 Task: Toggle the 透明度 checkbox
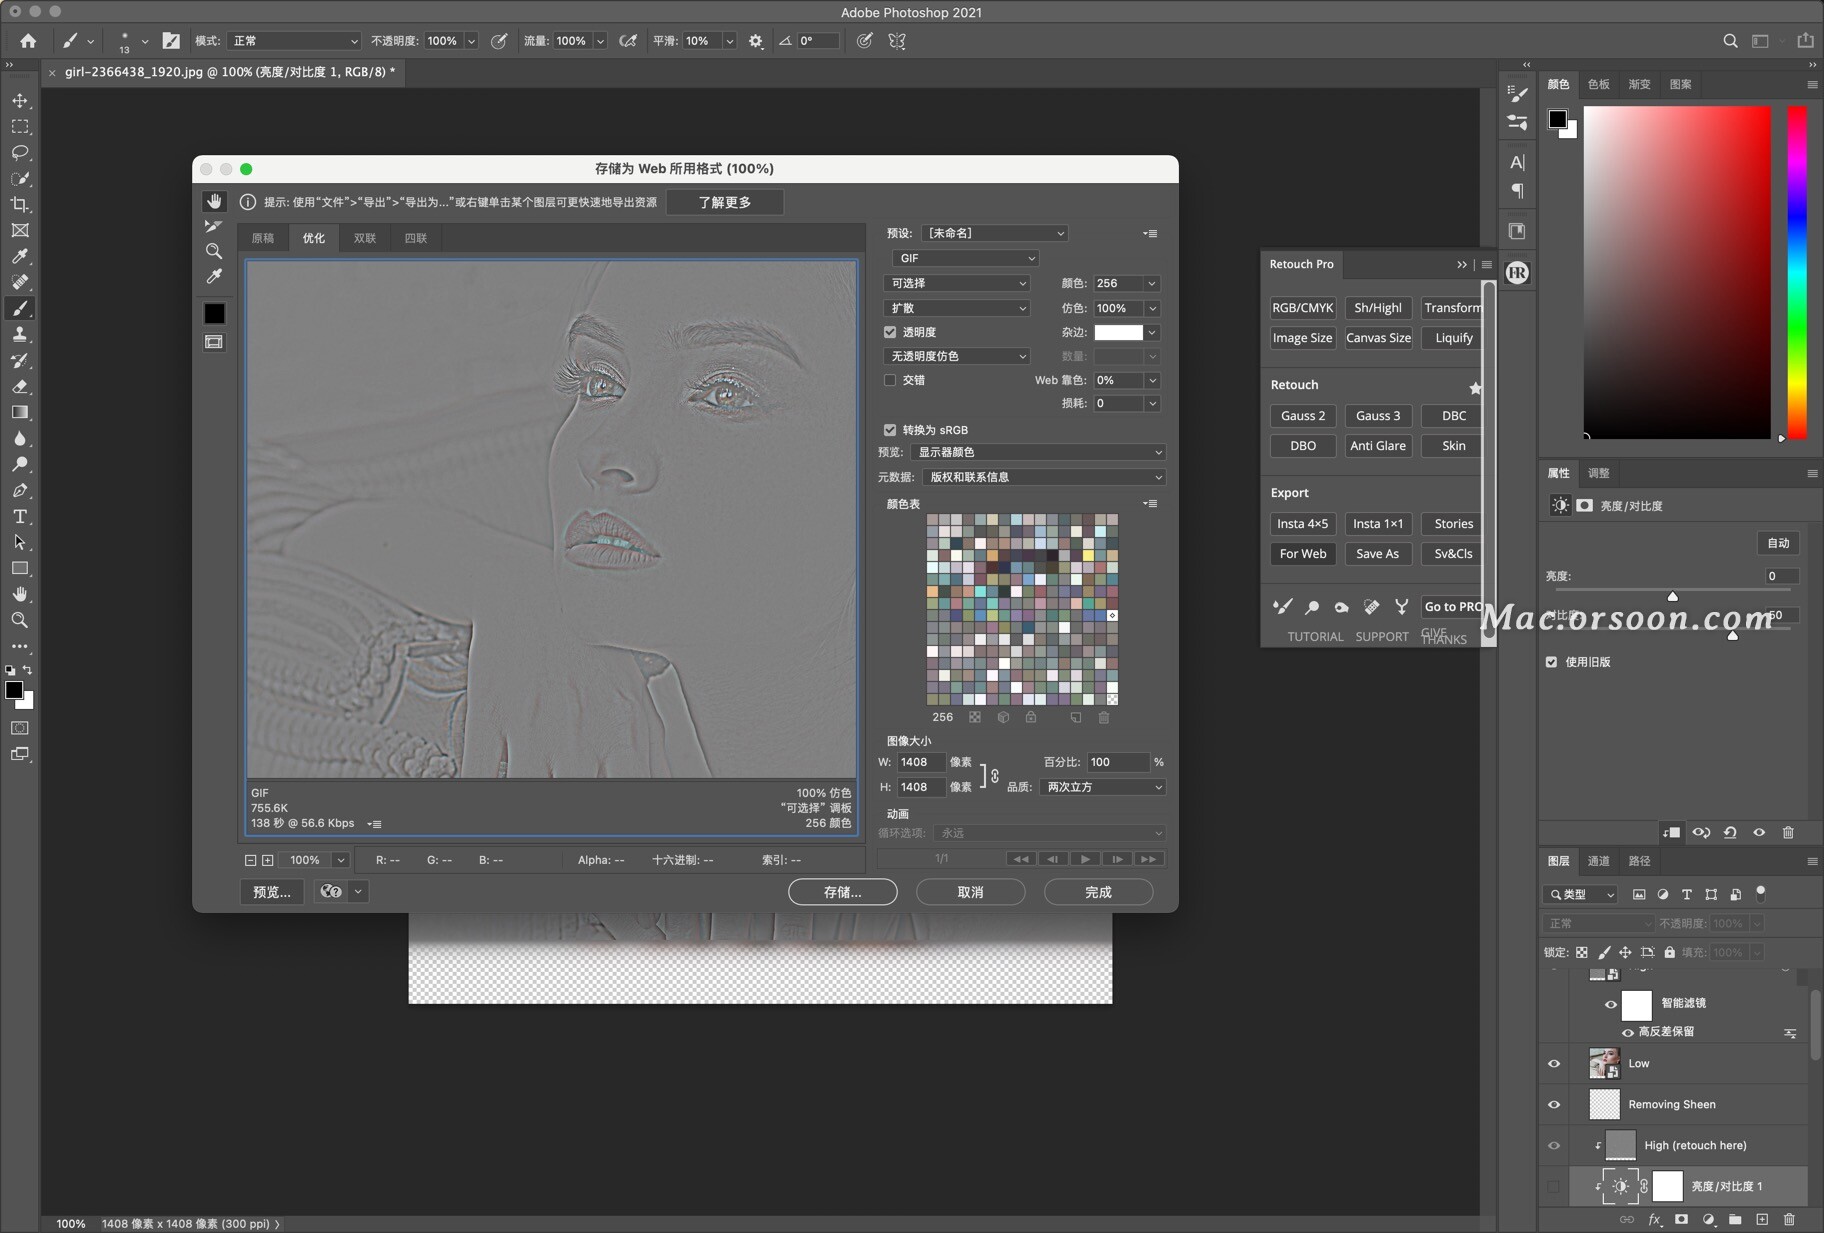pos(890,332)
